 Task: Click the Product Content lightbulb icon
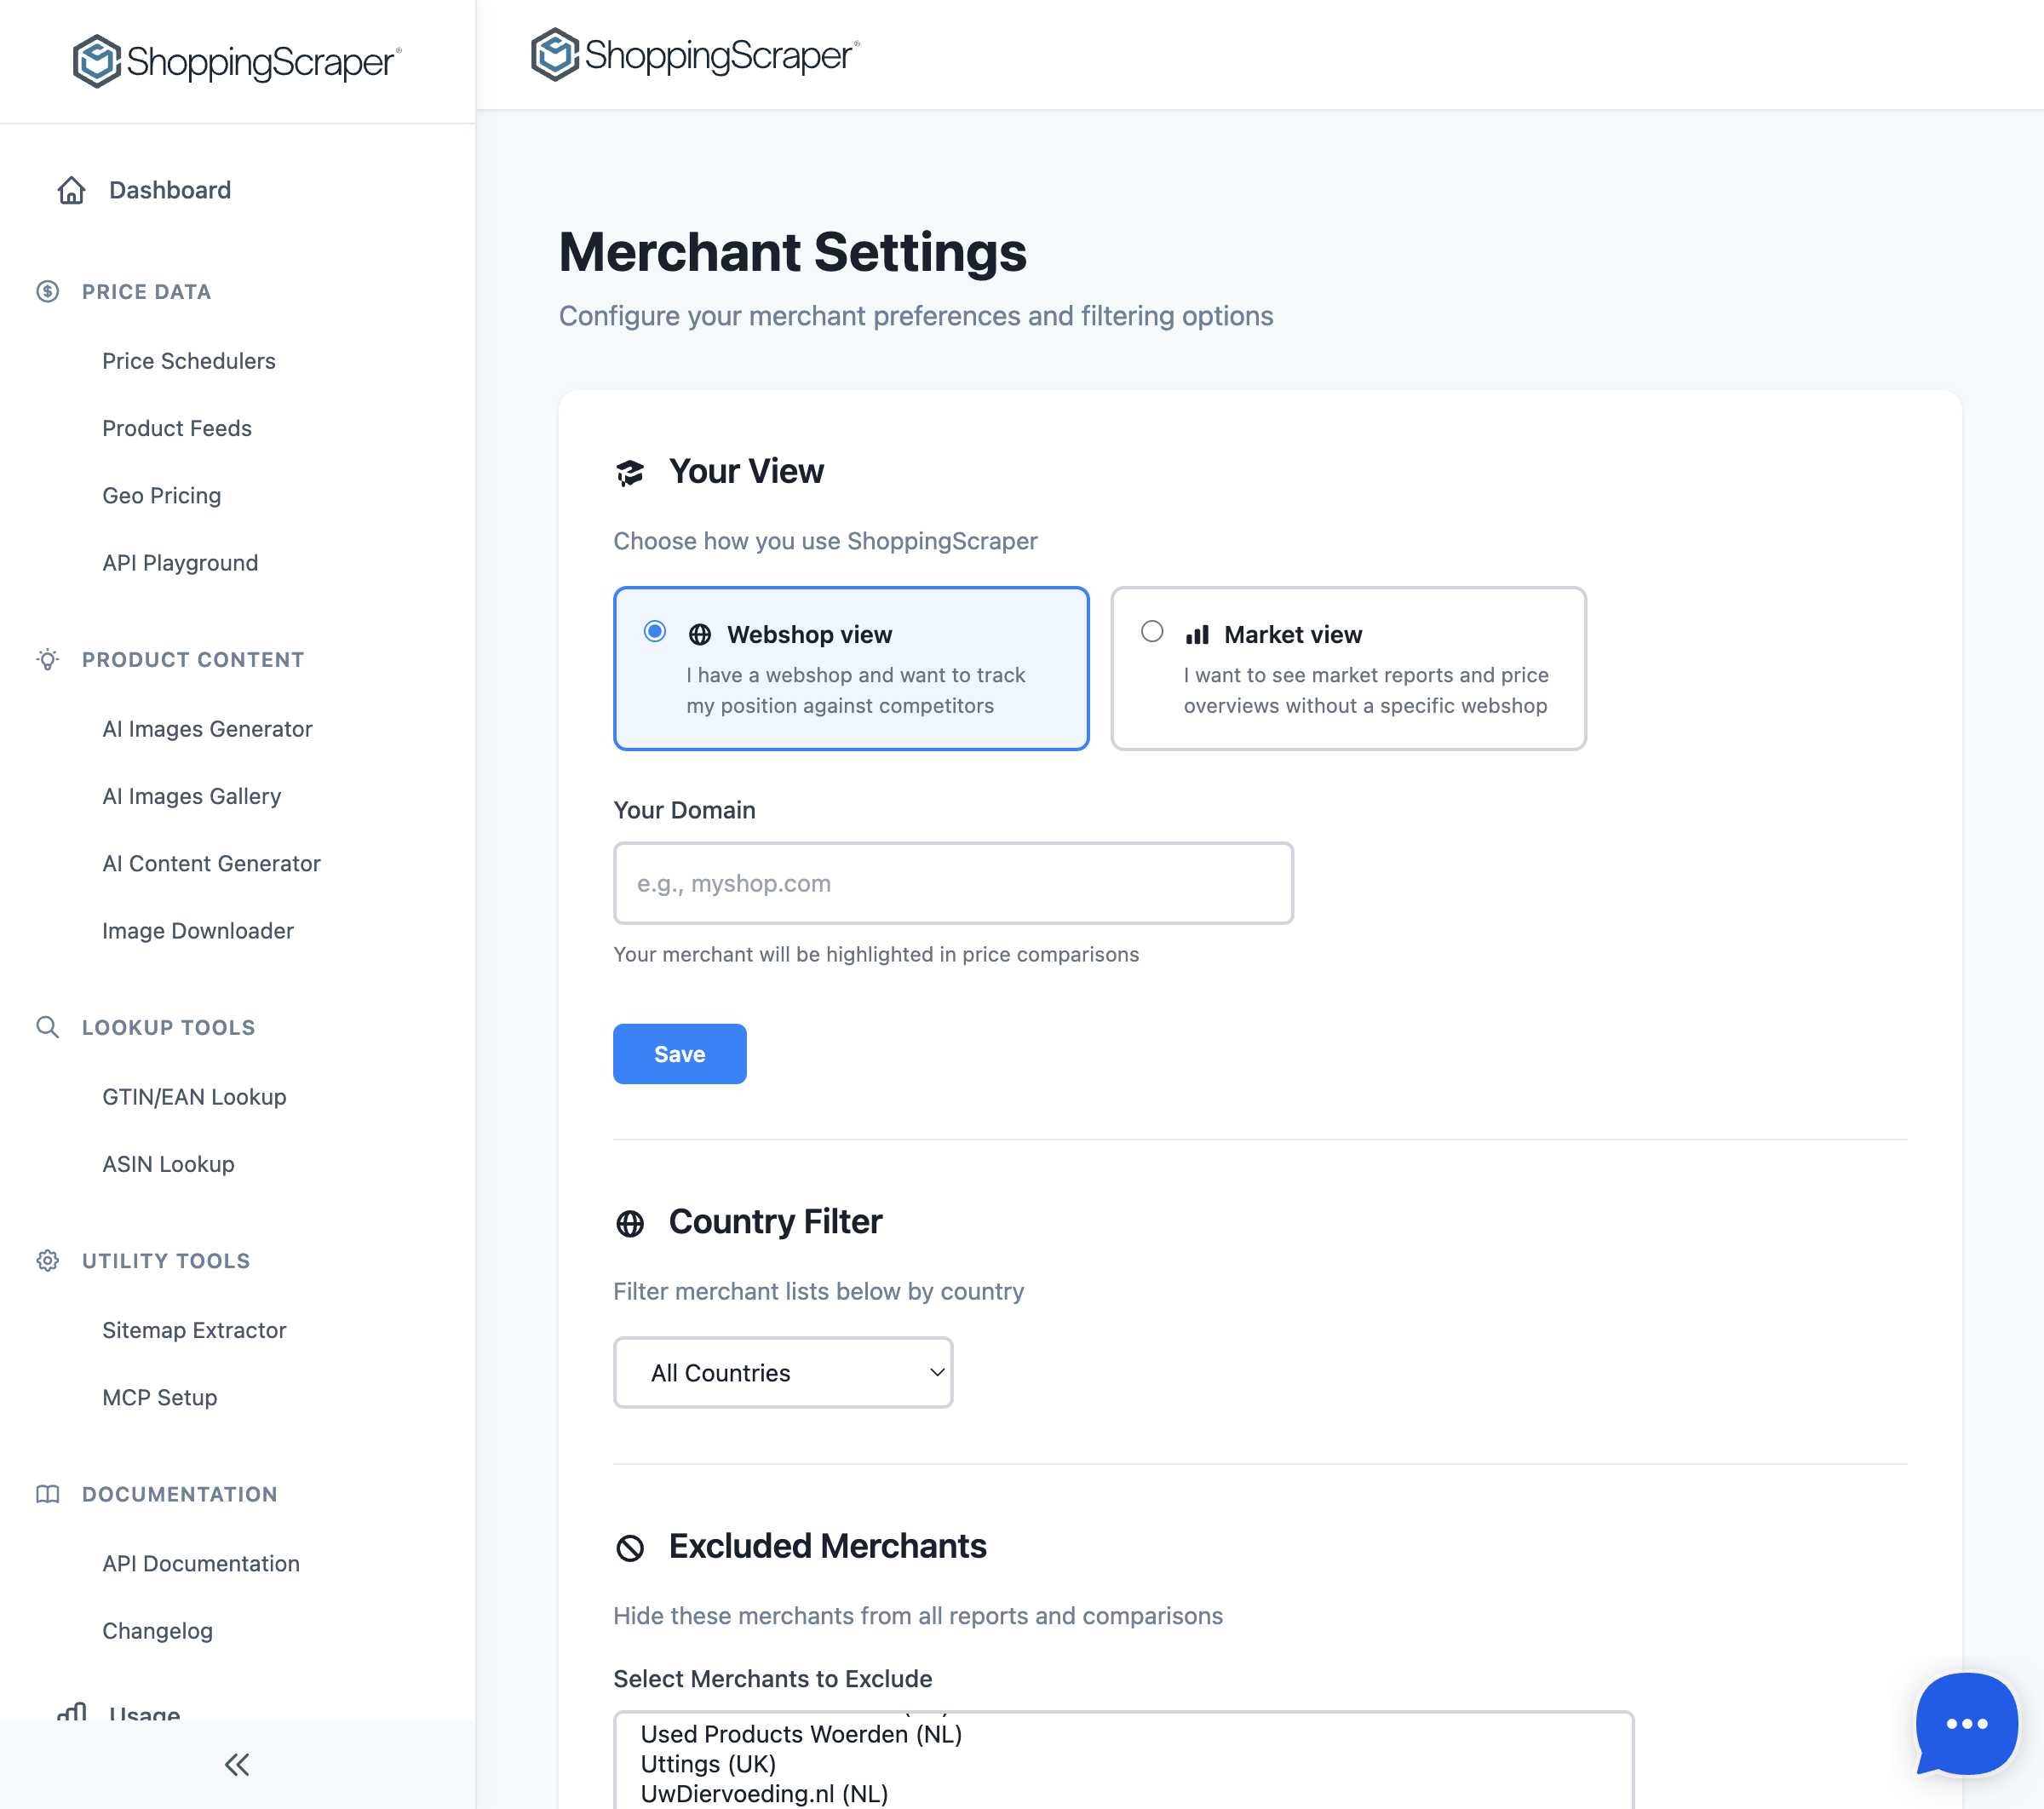pos(47,659)
